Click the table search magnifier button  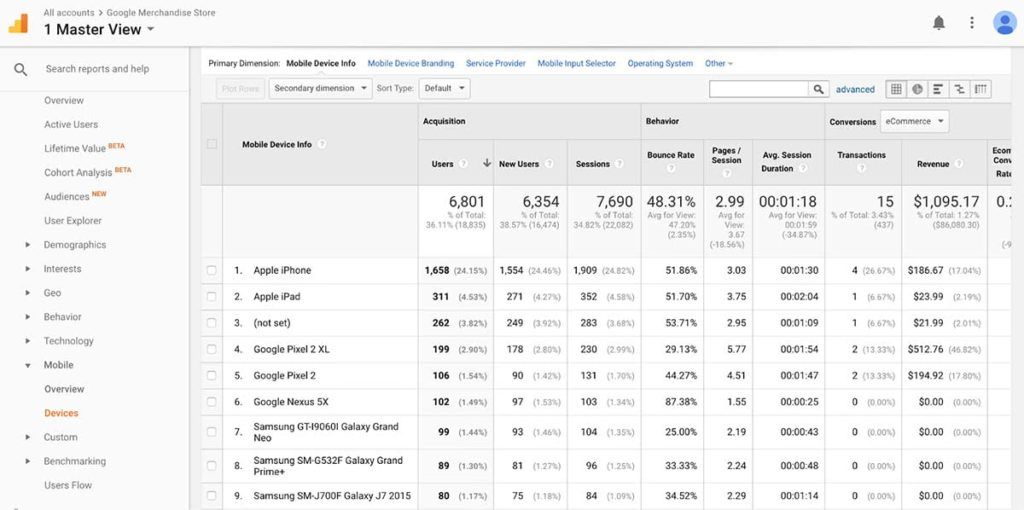click(819, 89)
